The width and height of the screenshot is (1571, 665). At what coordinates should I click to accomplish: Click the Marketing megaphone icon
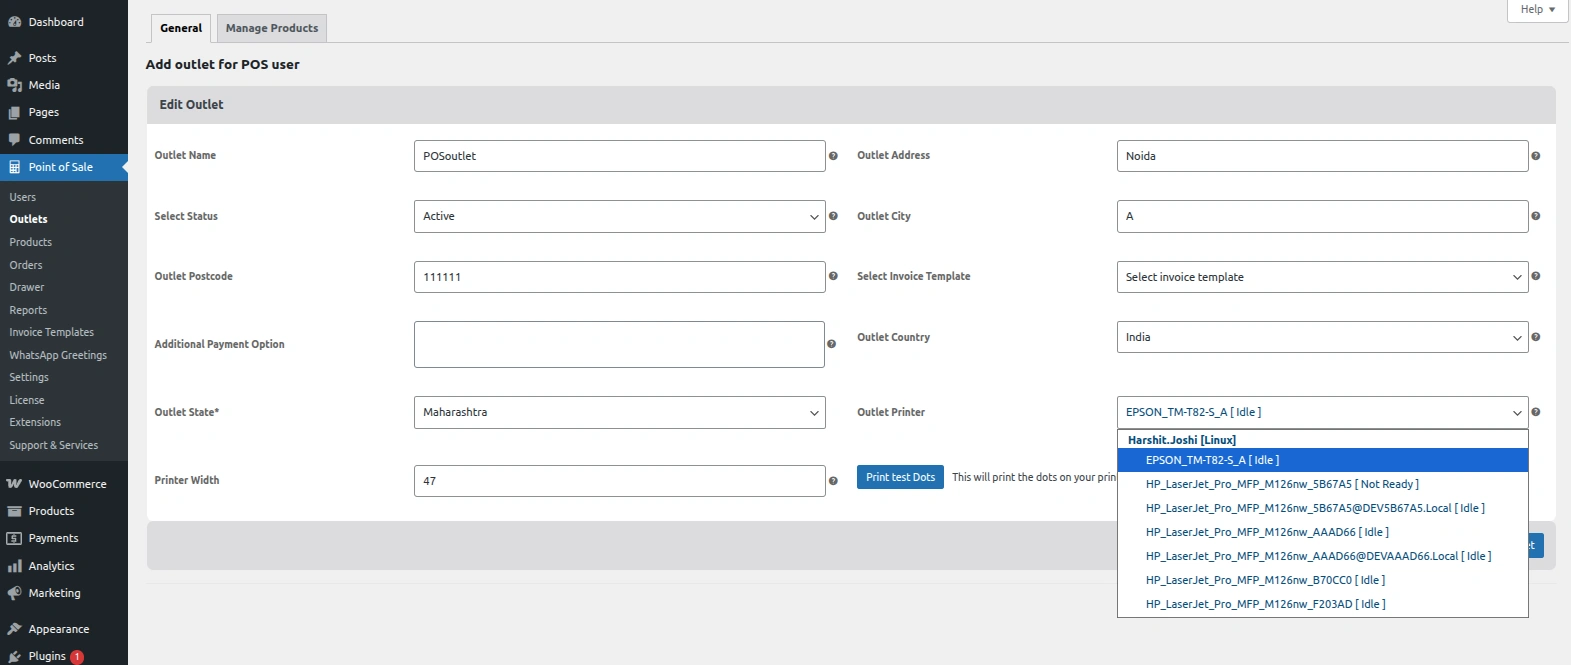tap(14, 593)
